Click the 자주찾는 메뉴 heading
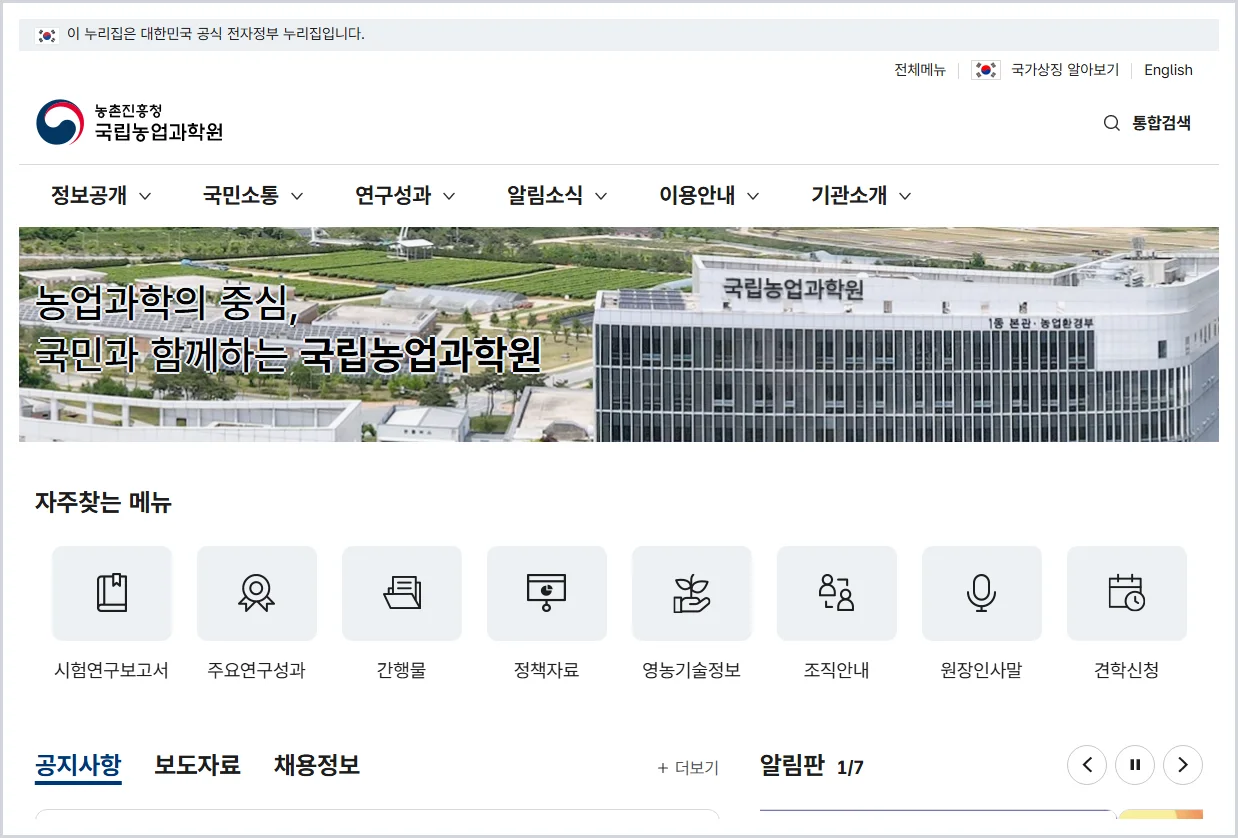1238x838 pixels. [x=103, y=502]
